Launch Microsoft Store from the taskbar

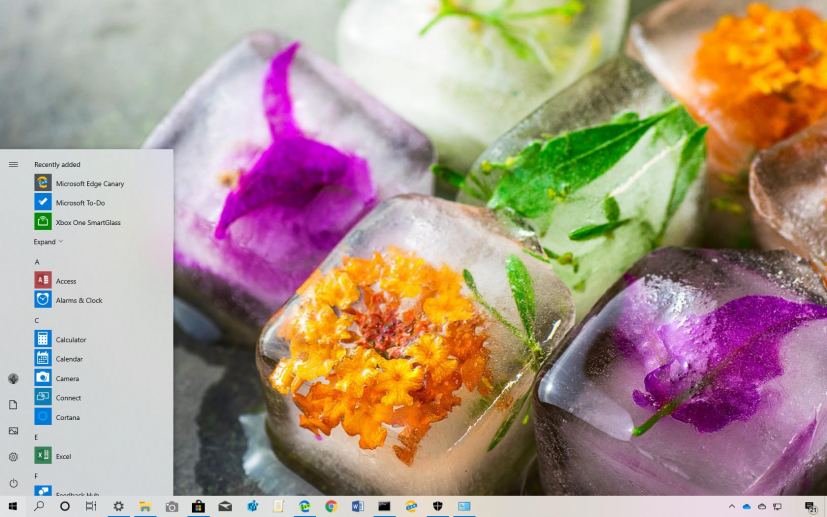pos(198,506)
